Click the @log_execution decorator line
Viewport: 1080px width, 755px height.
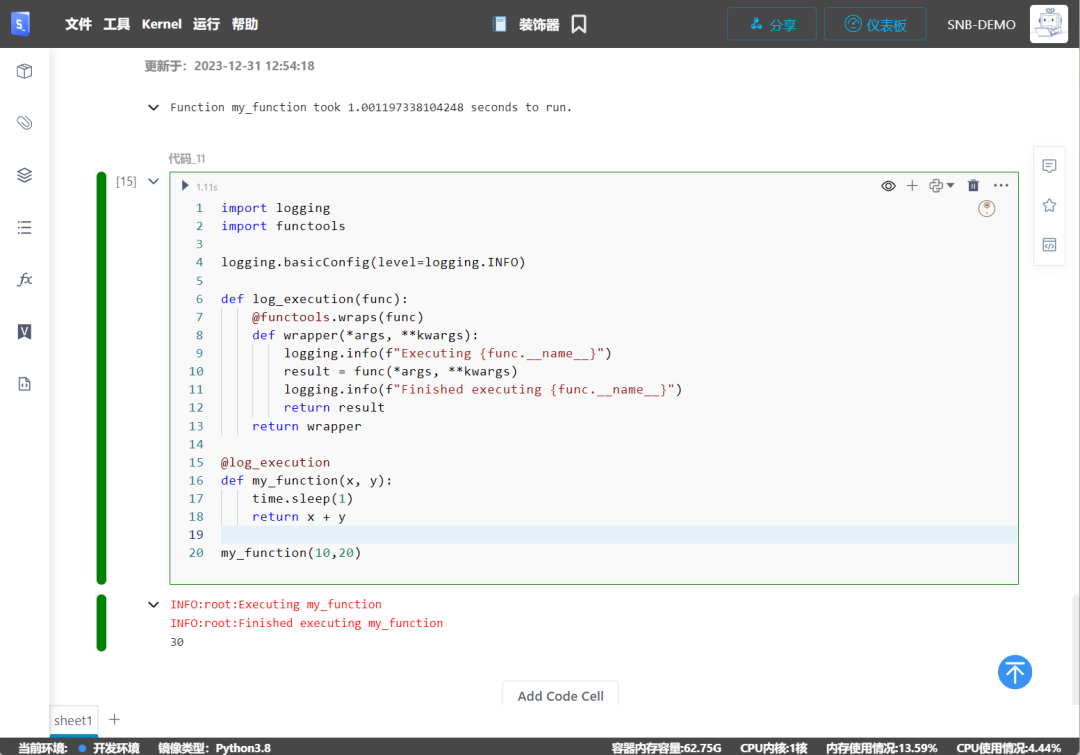[x=275, y=462]
